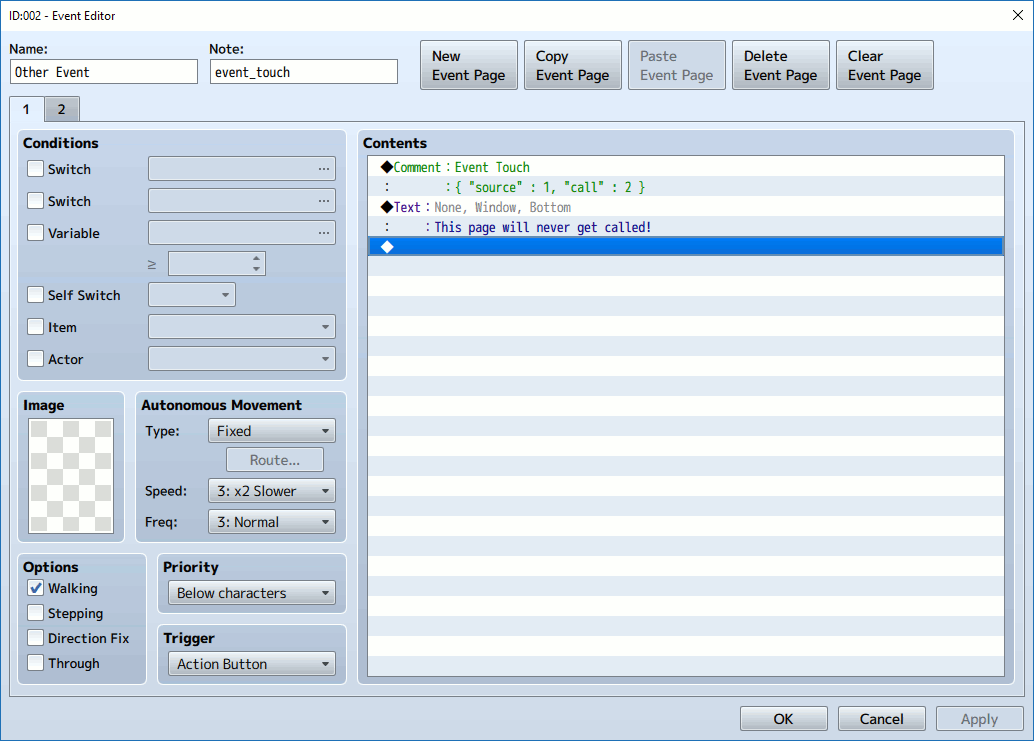Enable the Stepping option

point(36,613)
